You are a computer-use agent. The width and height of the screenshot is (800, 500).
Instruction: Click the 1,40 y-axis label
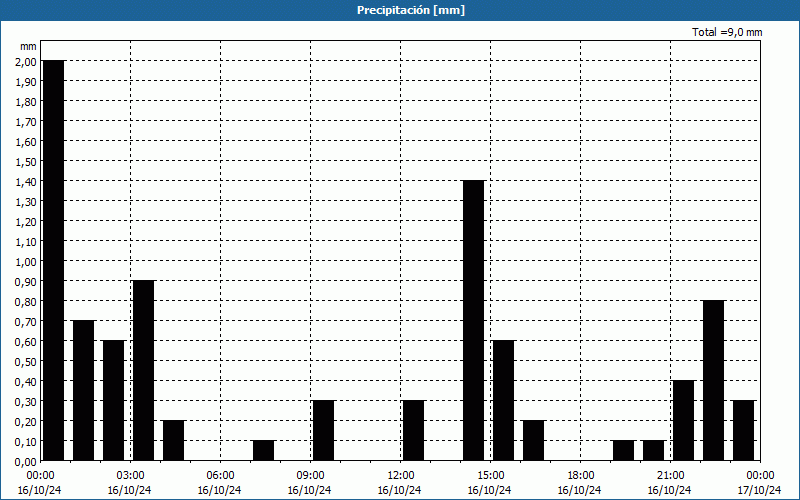[x=27, y=181]
